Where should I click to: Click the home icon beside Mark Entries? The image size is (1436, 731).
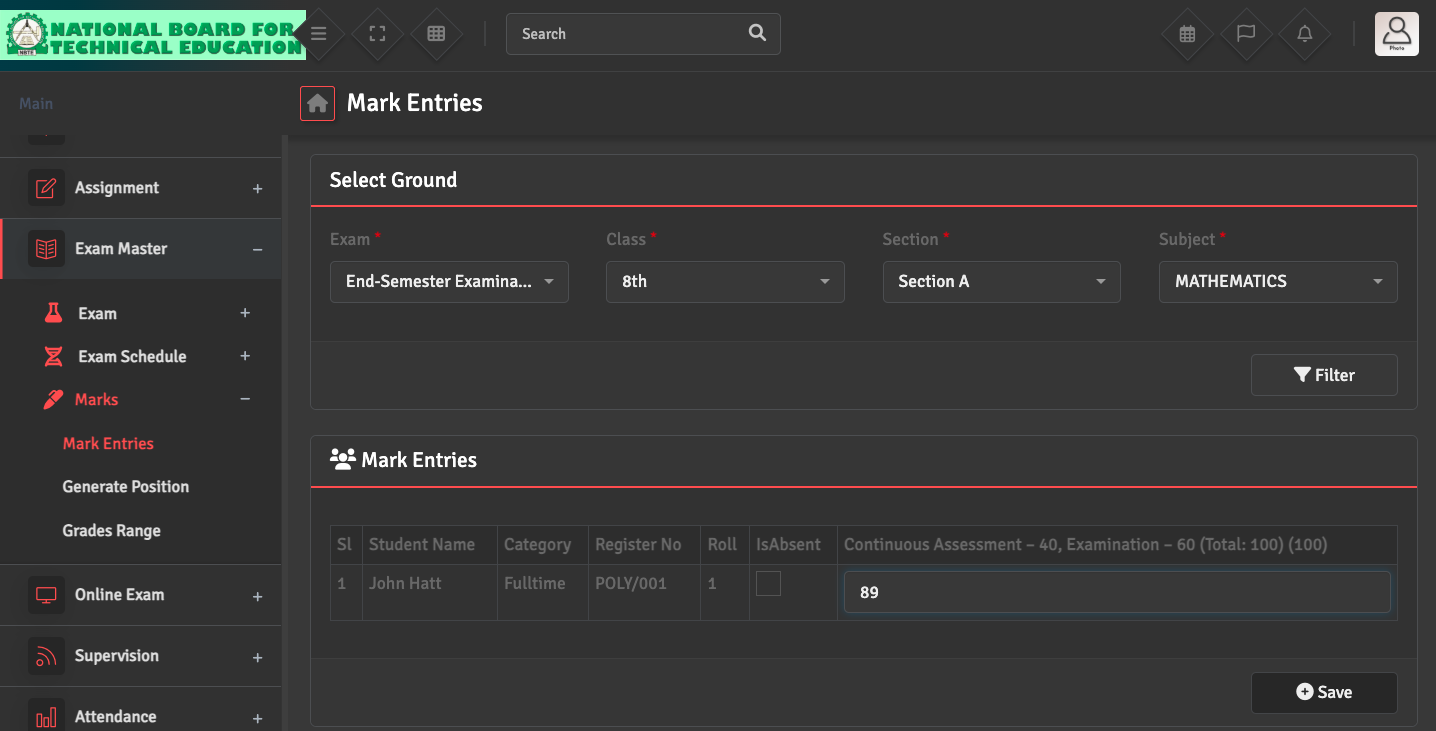(x=317, y=103)
